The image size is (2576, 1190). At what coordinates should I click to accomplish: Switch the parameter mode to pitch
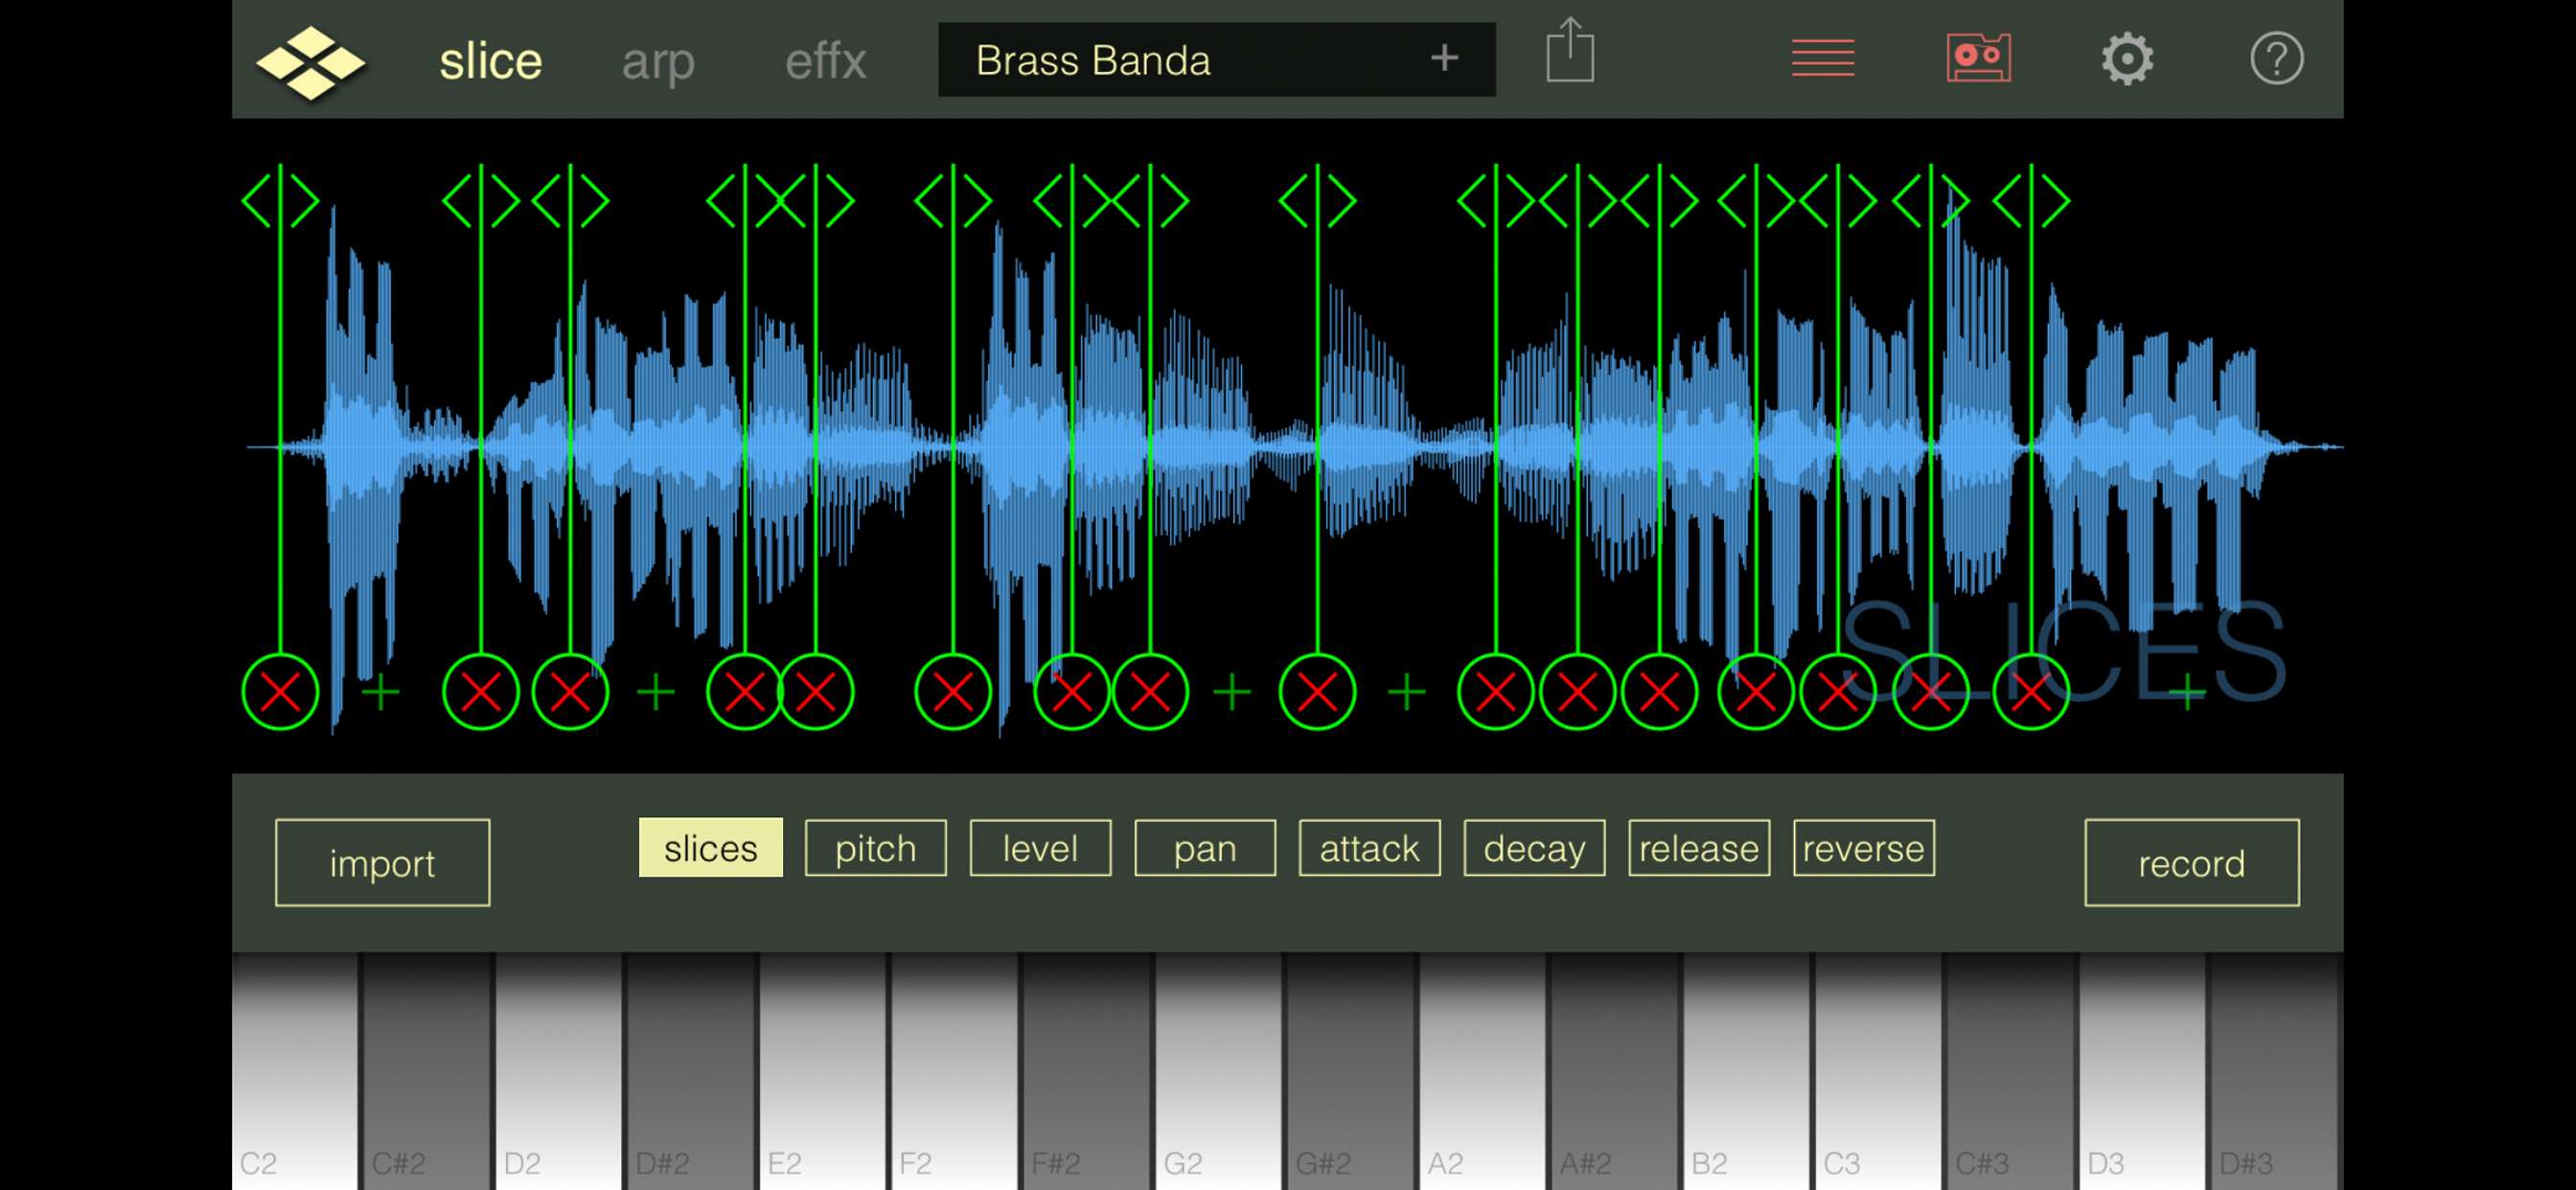click(875, 848)
